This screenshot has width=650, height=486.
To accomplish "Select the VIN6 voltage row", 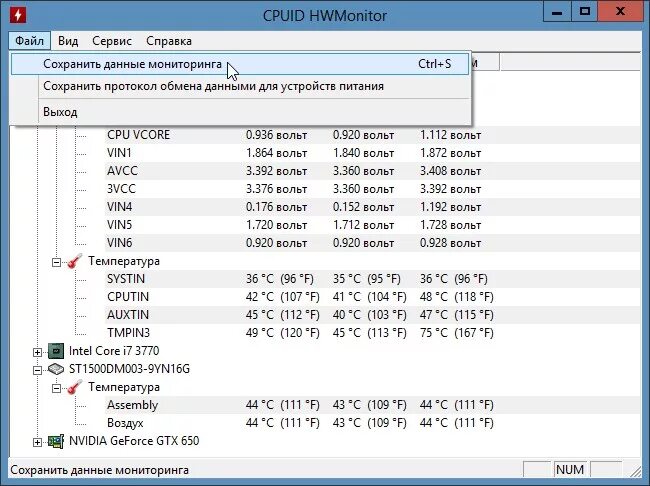I will point(372,243).
